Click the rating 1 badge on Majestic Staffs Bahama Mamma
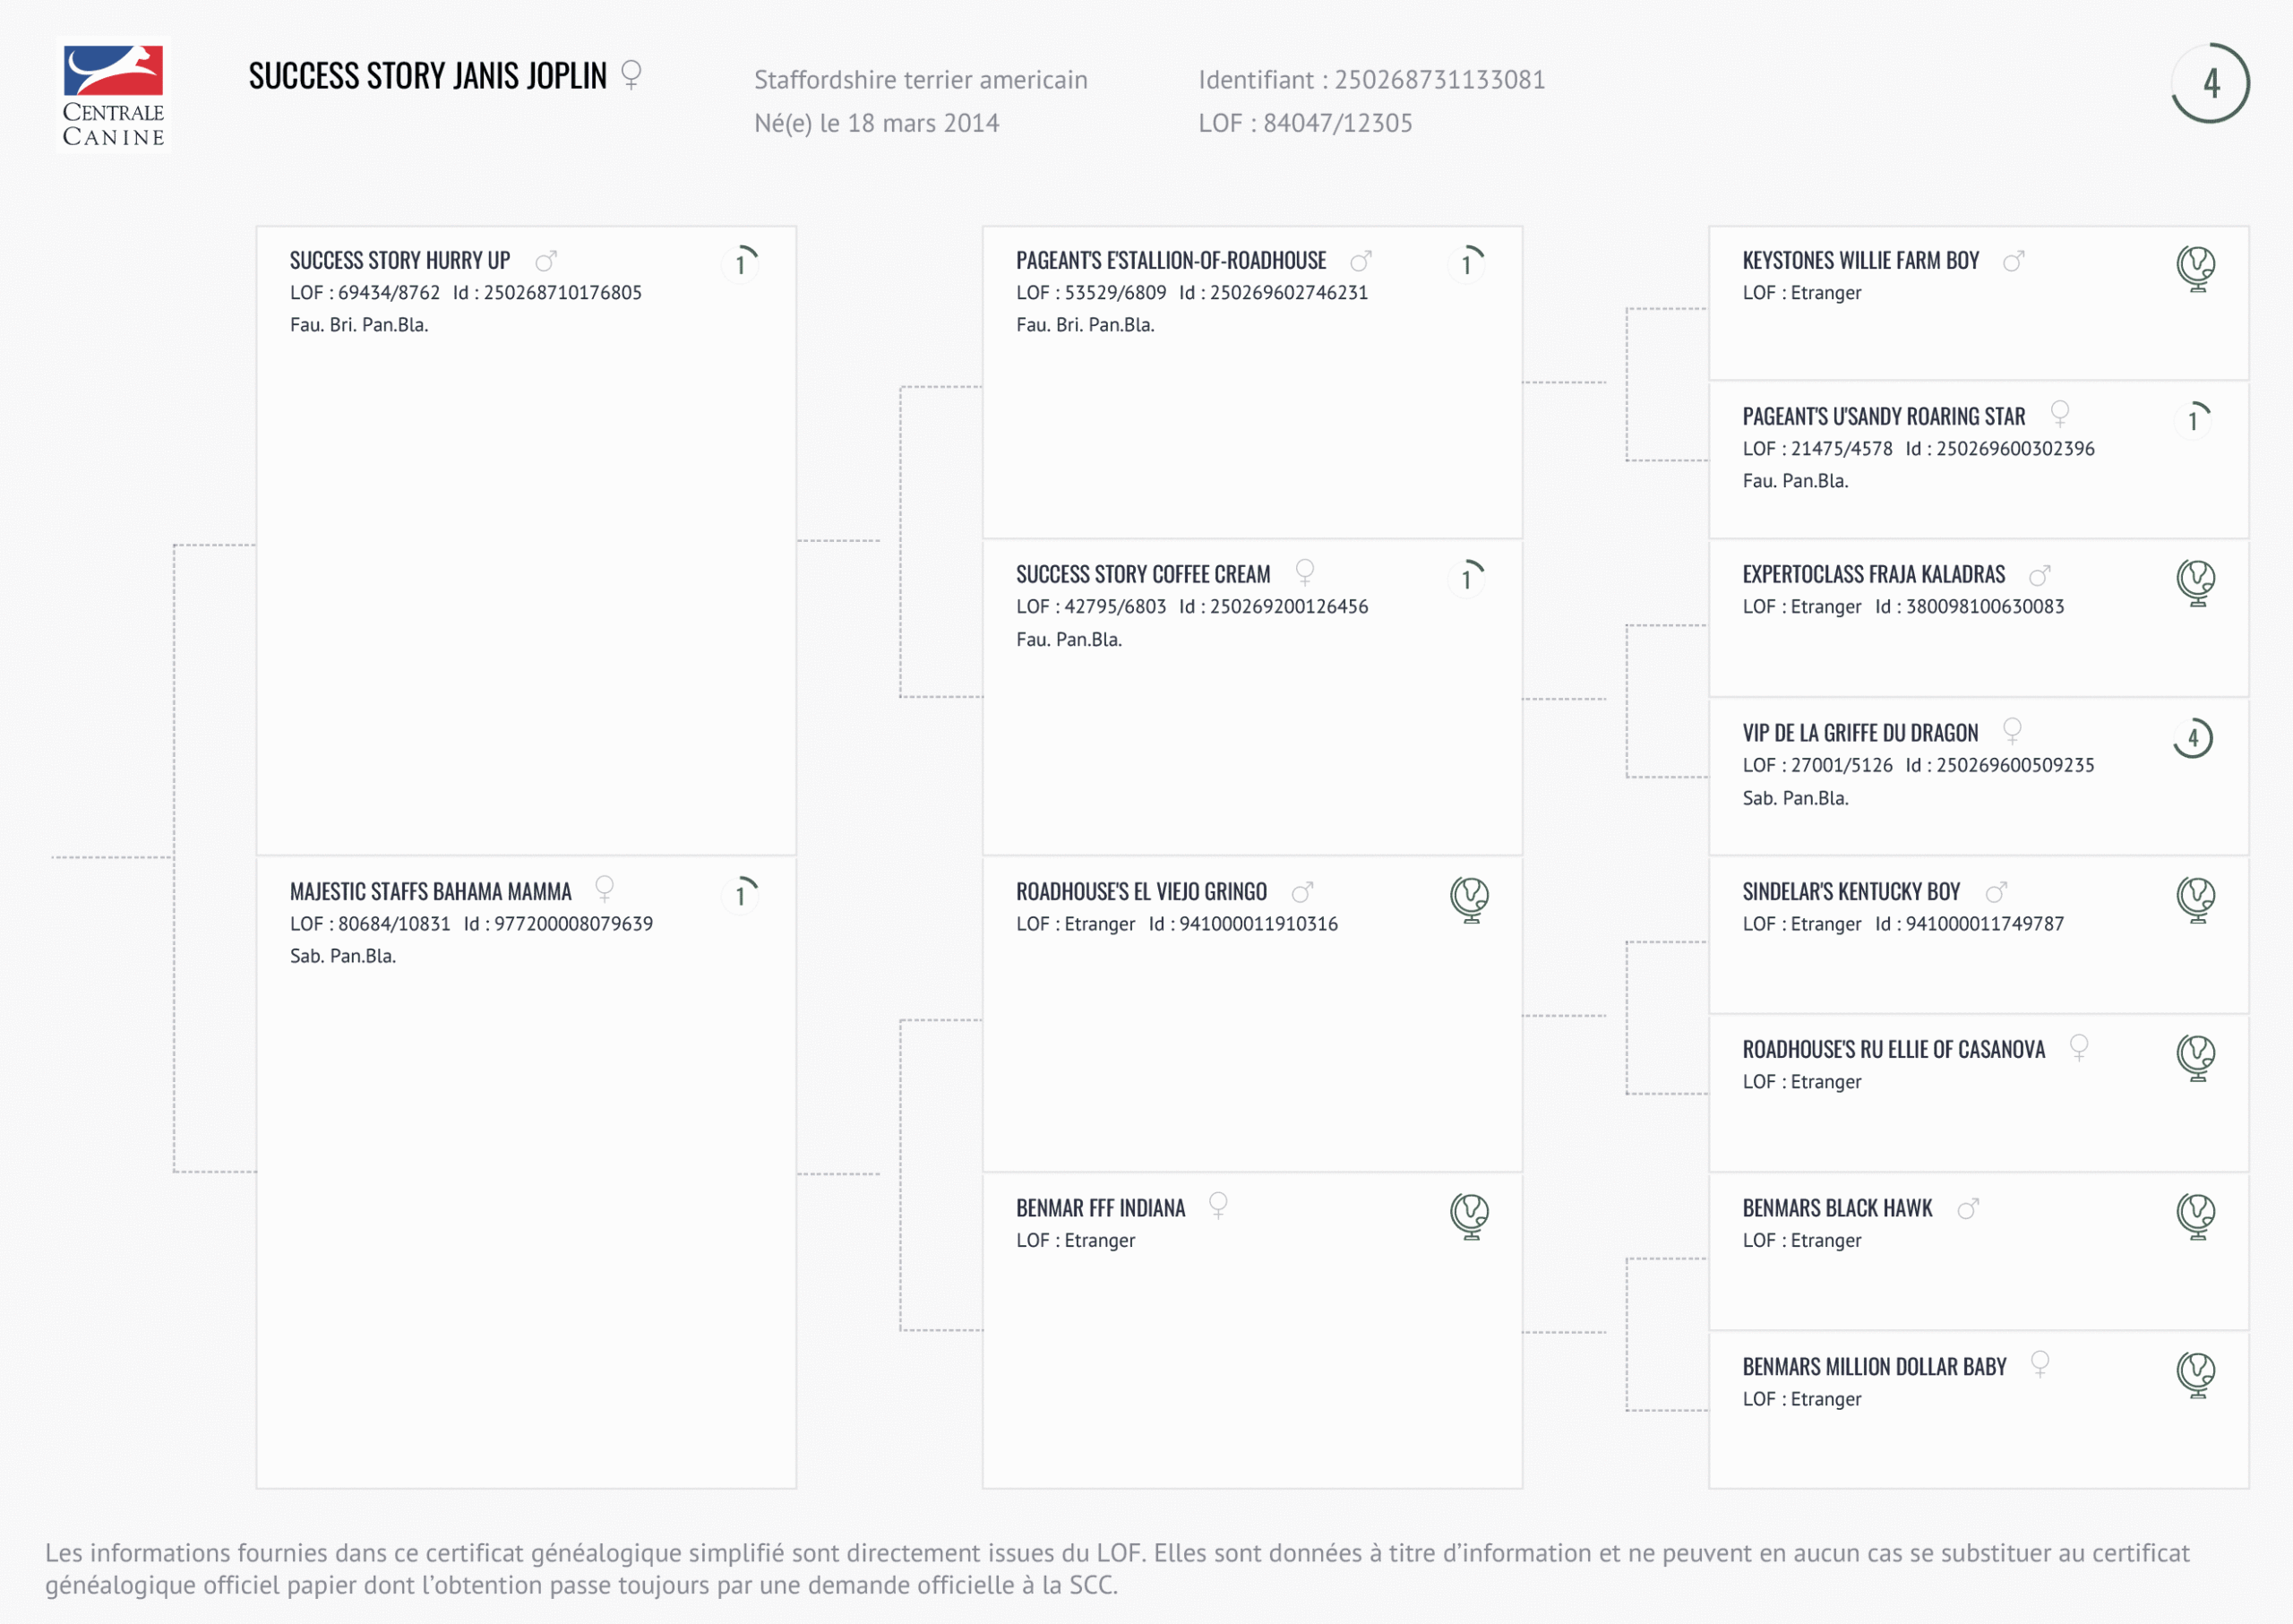The height and width of the screenshot is (1624, 2293). (x=741, y=895)
